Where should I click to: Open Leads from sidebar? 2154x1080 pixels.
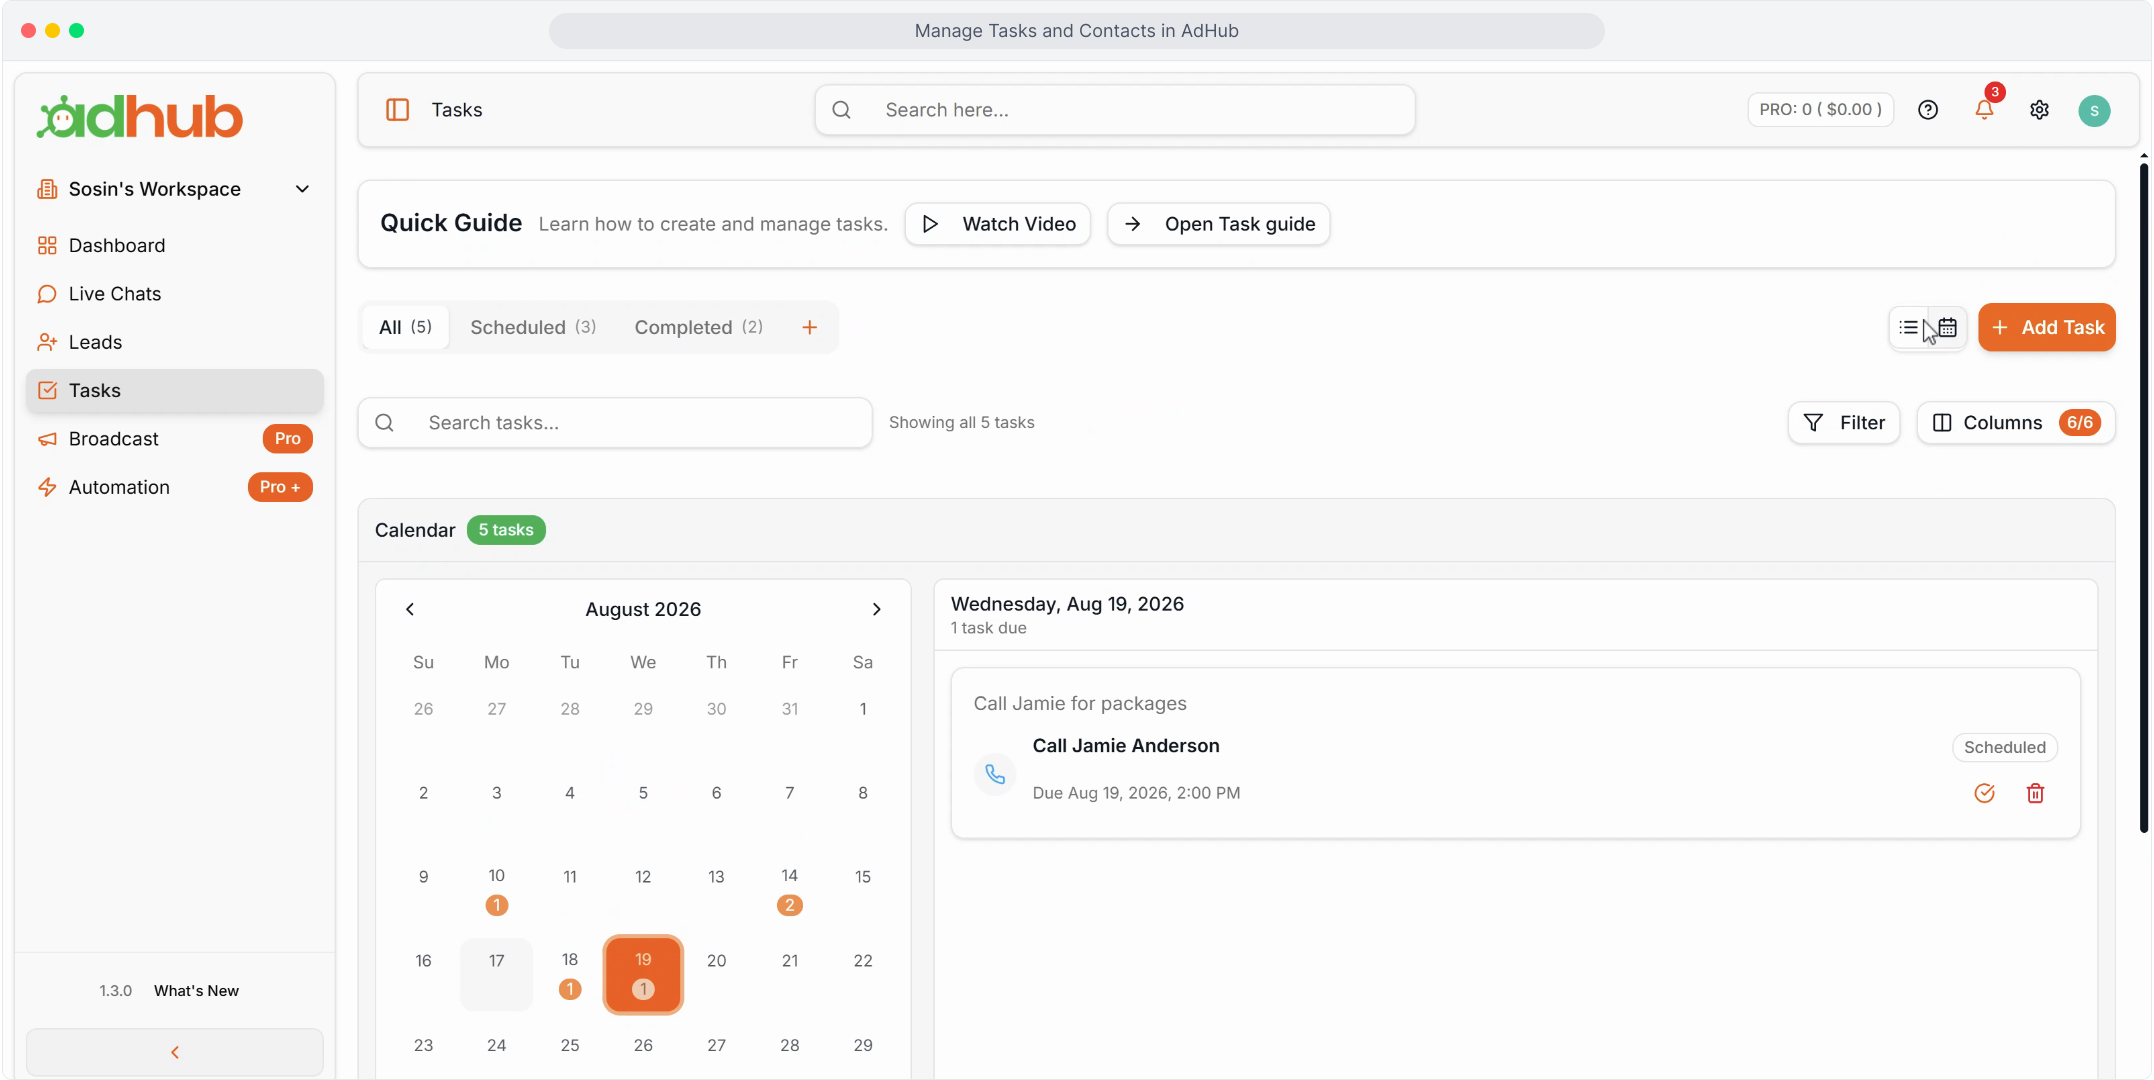point(175,342)
